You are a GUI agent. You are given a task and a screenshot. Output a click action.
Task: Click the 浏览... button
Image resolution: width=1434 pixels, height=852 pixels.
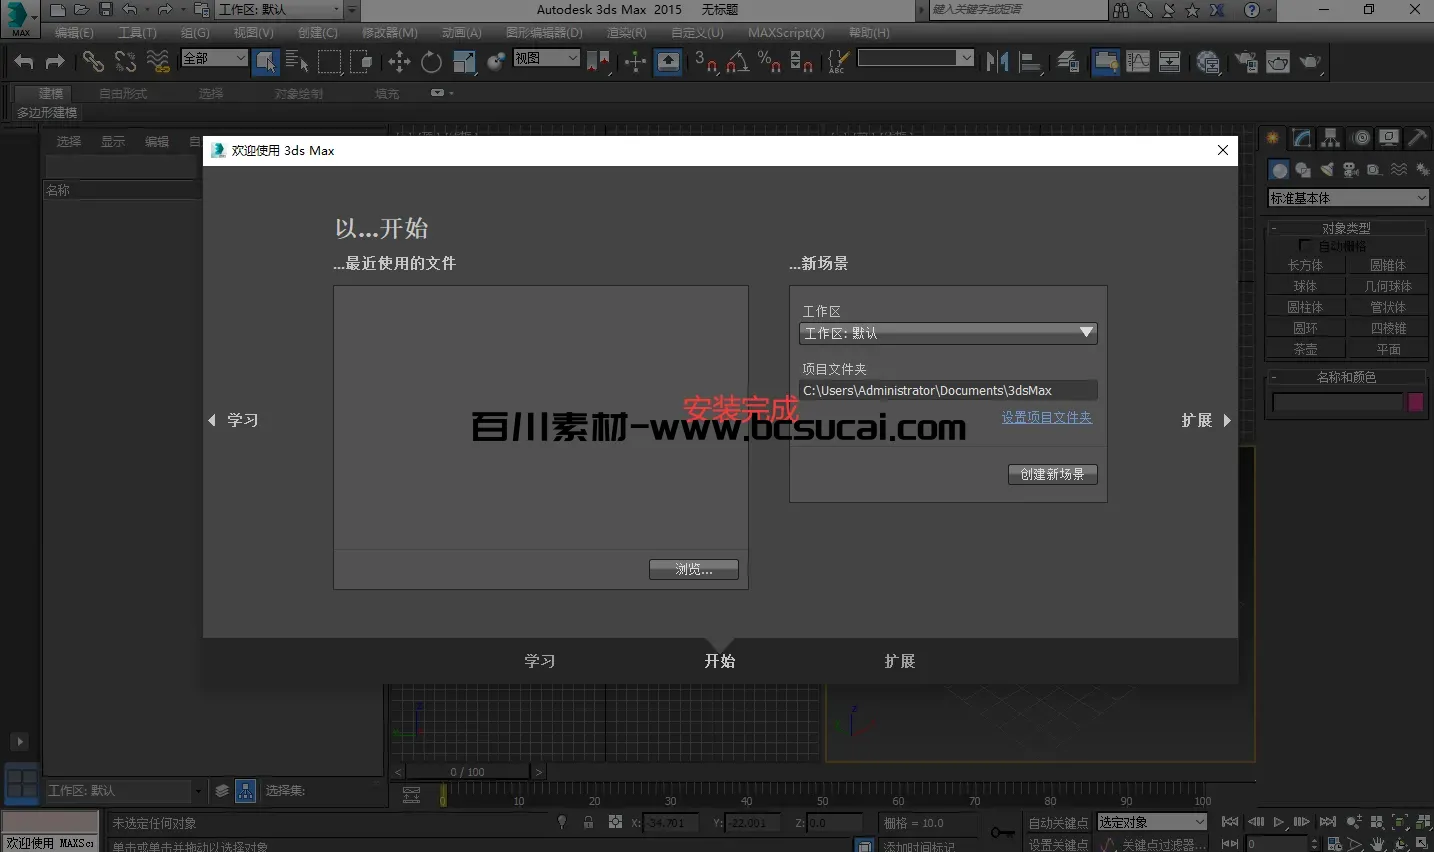coord(694,569)
